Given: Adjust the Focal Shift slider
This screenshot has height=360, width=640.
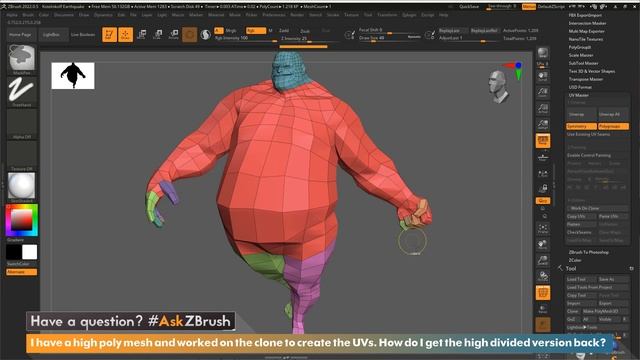Looking at the screenshot, I should coord(389,30).
